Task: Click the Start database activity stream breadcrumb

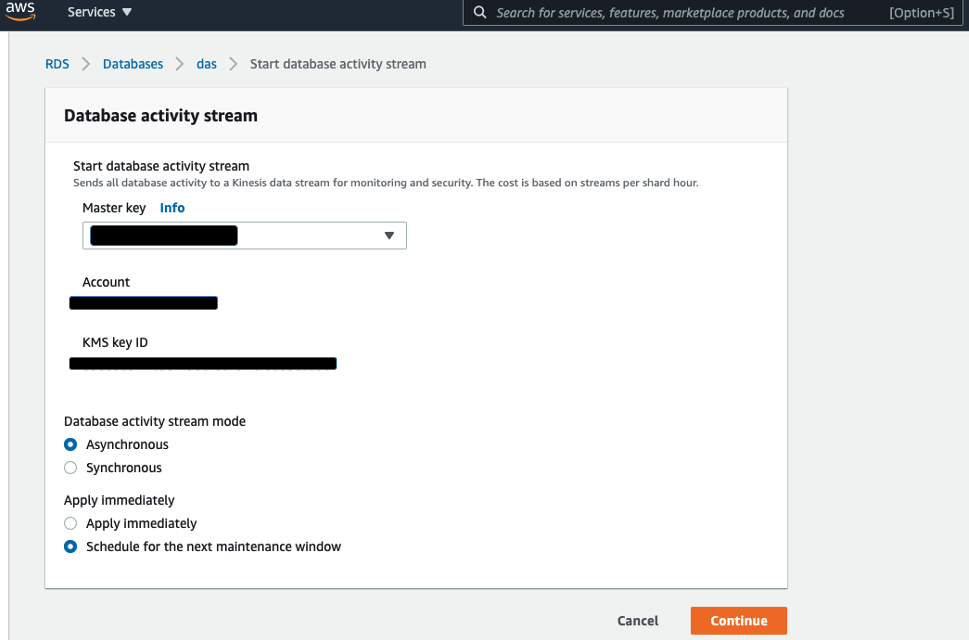Action: pos(338,64)
